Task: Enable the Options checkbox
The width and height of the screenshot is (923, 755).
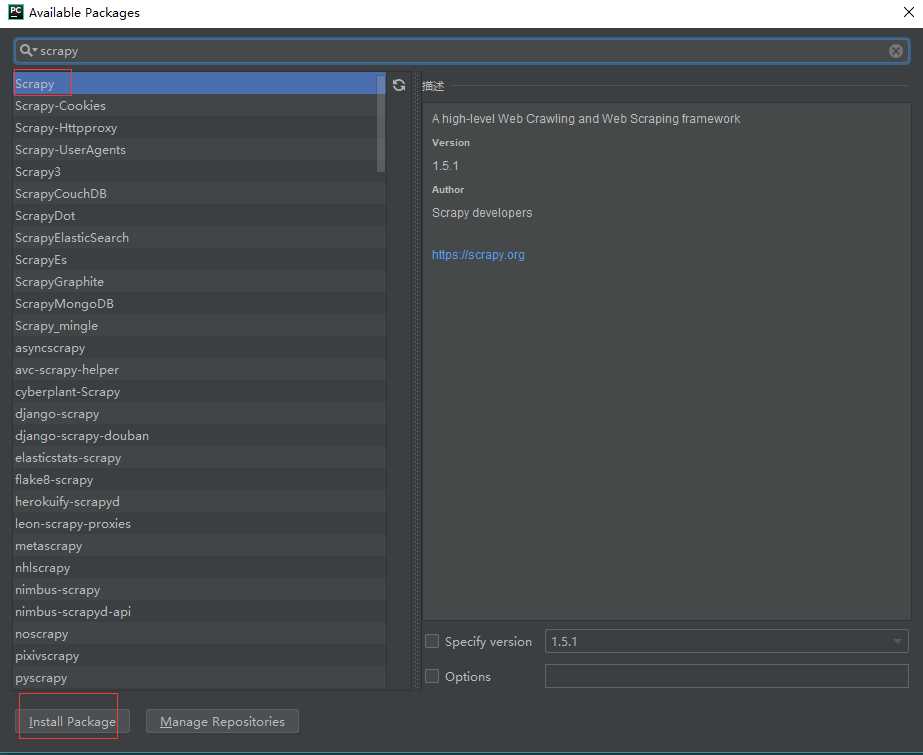Action: 432,676
